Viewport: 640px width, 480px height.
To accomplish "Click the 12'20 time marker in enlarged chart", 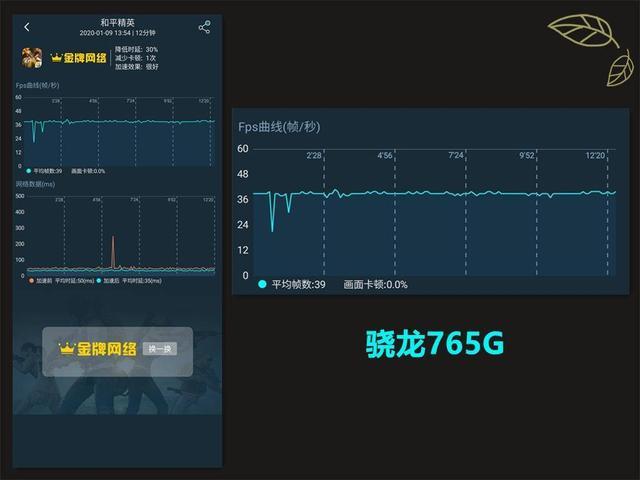I will coord(595,156).
